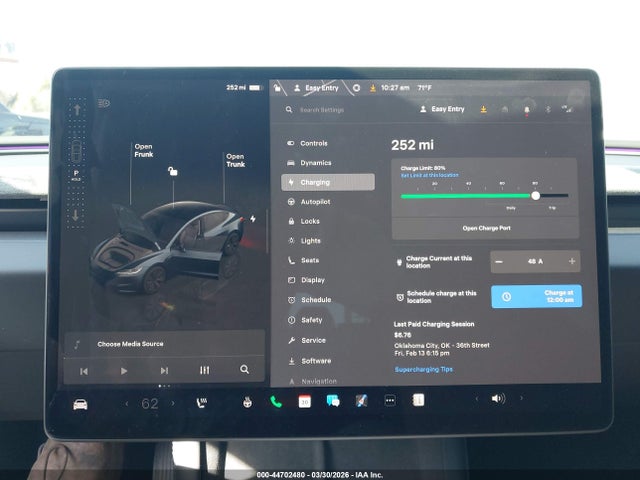The height and width of the screenshot is (480, 640).
Task: Raise the volume with right chevron
Action: (x=522, y=398)
